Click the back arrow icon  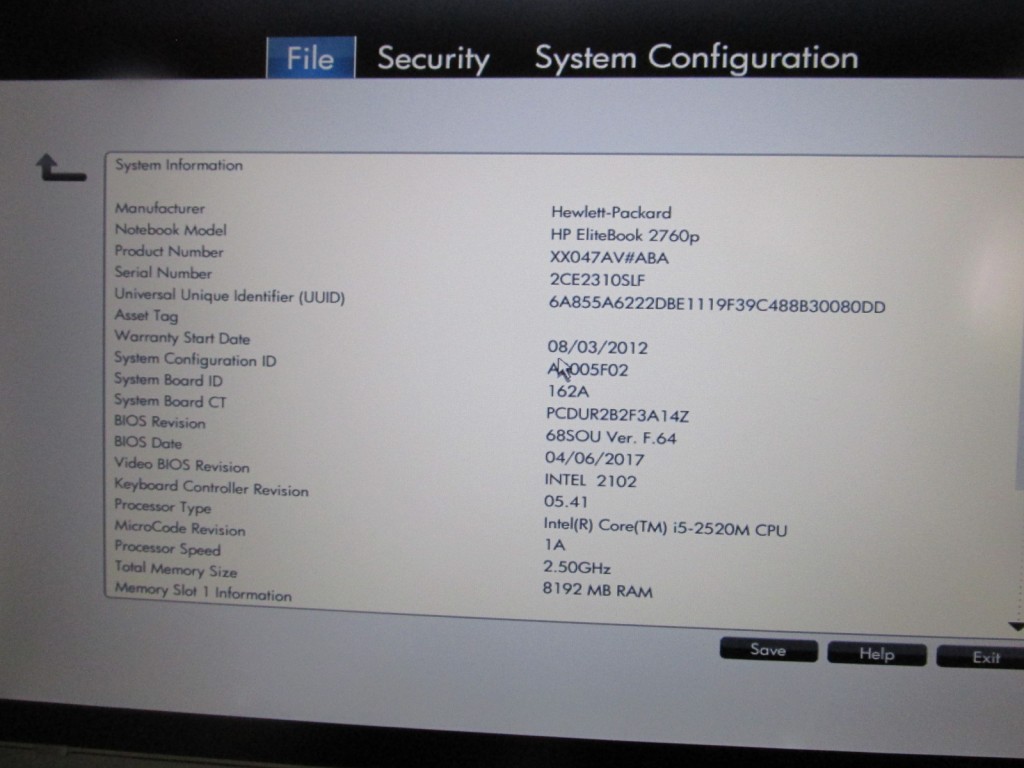[x=61, y=167]
